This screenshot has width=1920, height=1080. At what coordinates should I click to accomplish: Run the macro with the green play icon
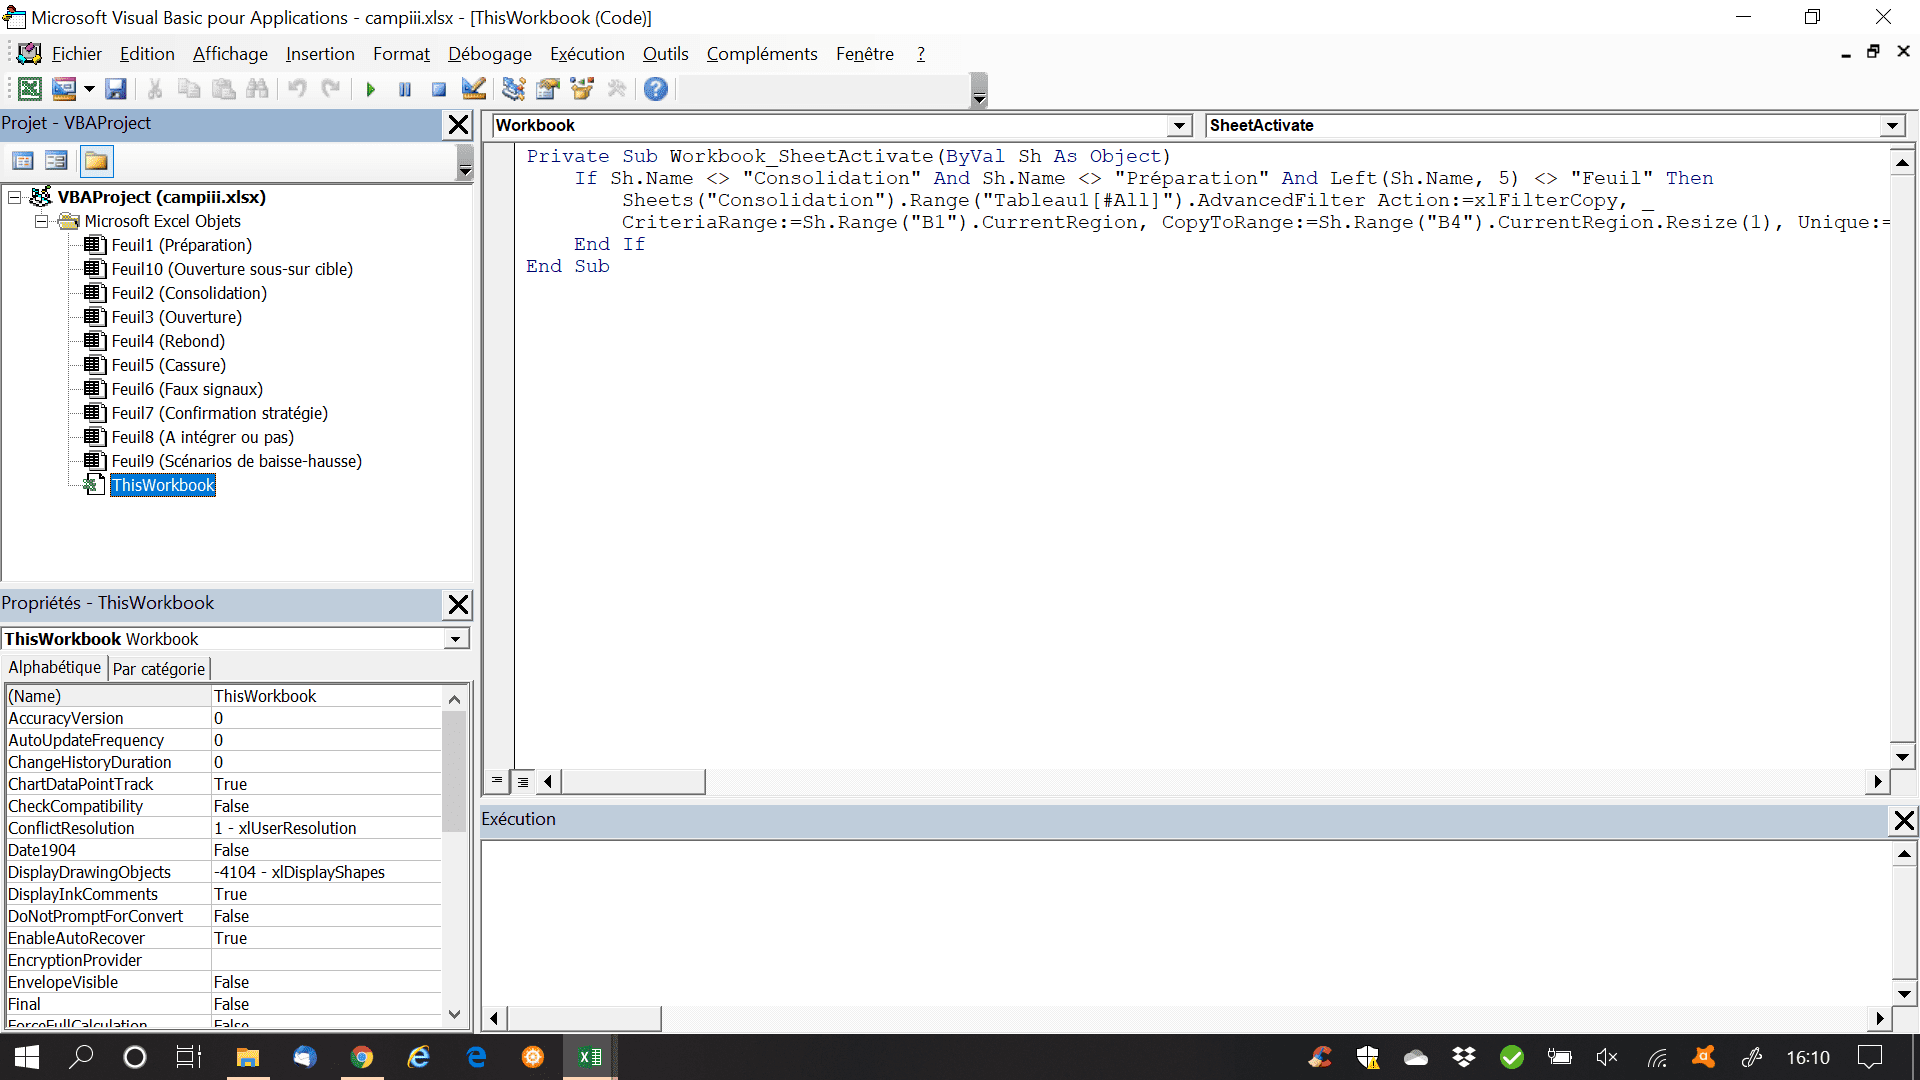pos(370,89)
